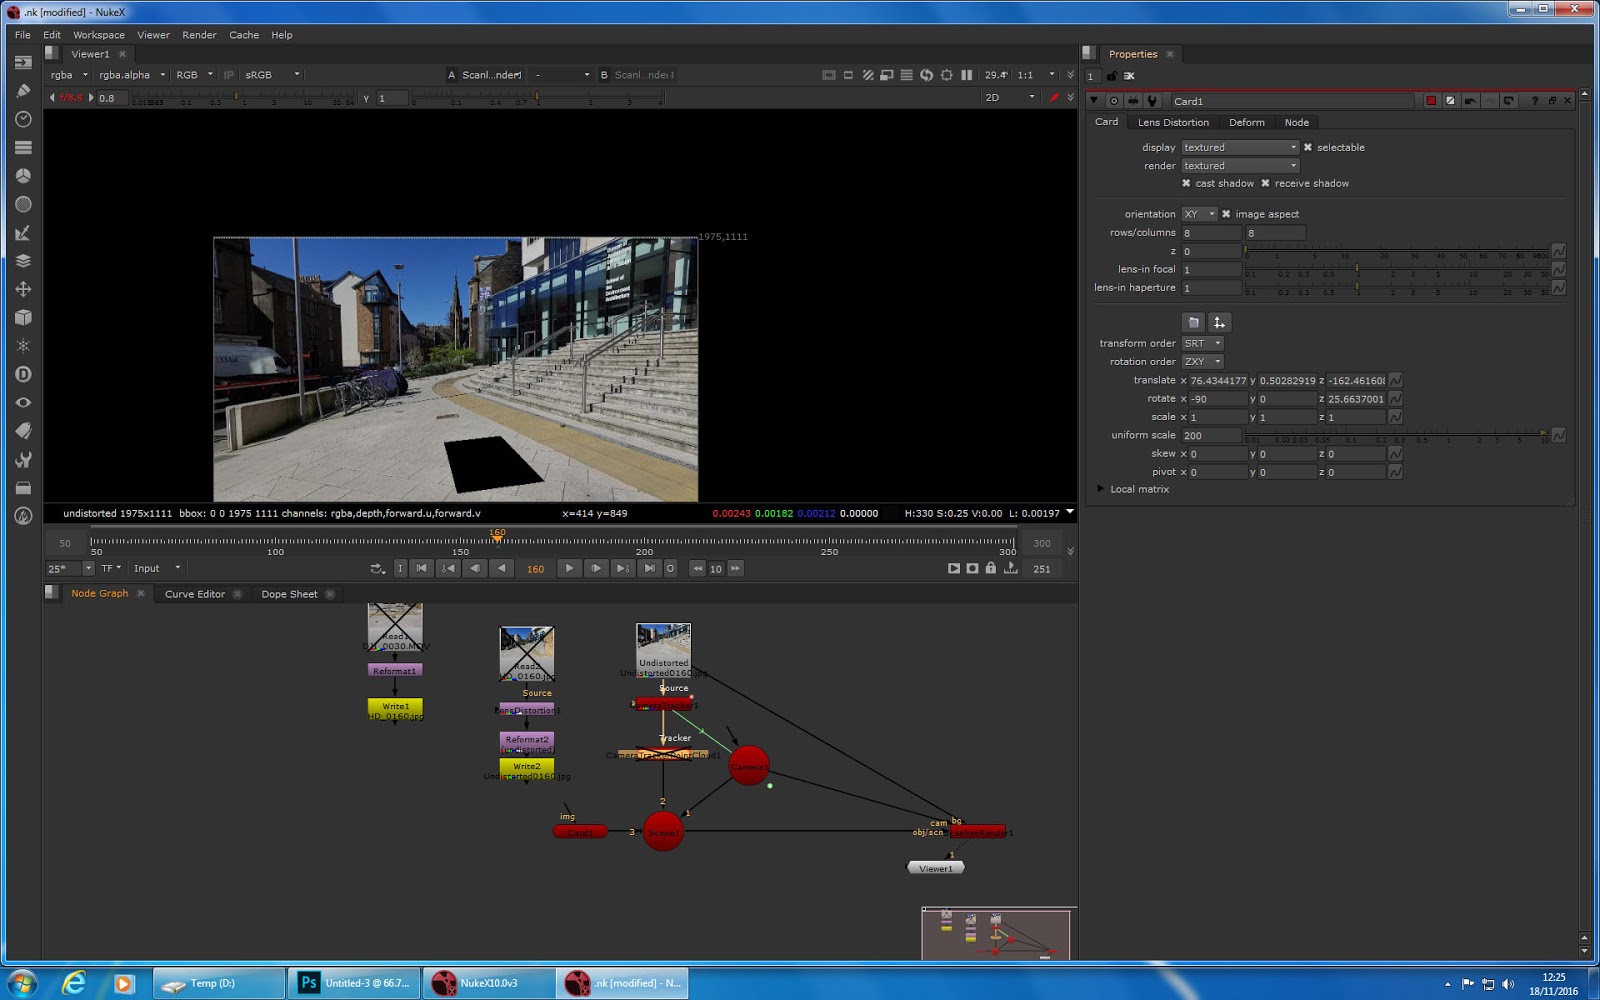Select the Draw nodes toolbar icon
The height and width of the screenshot is (1000, 1600).
[x=22, y=90]
